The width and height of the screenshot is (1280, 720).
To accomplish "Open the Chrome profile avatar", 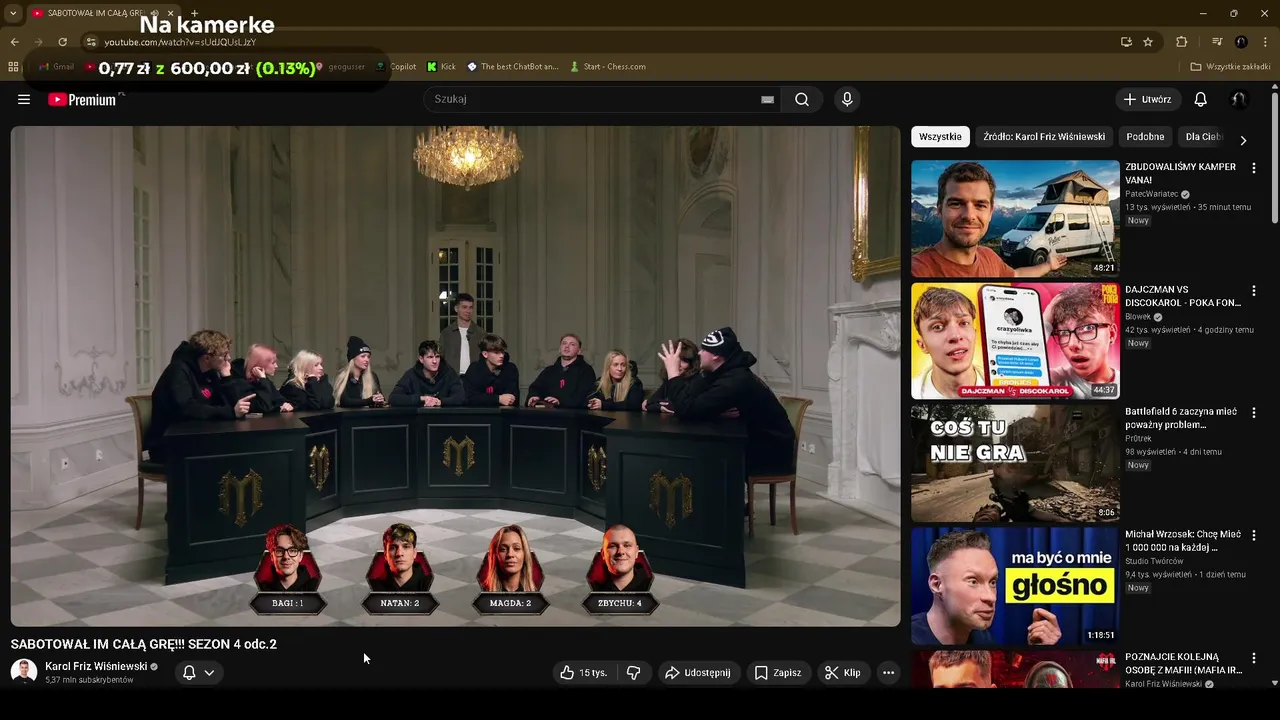I will (x=1241, y=42).
